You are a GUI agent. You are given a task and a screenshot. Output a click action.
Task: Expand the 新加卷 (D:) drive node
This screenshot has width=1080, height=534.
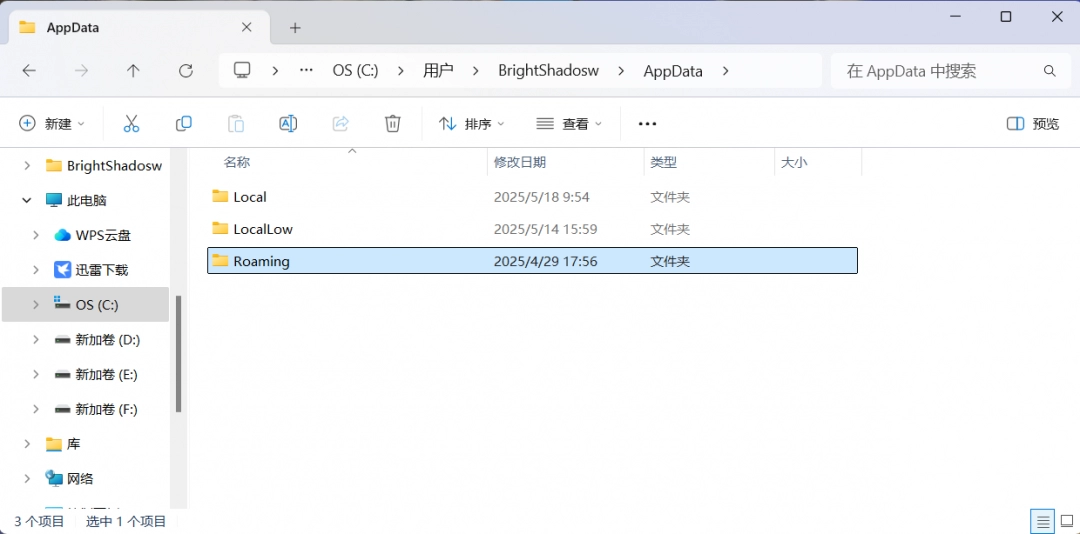pos(36,340)
